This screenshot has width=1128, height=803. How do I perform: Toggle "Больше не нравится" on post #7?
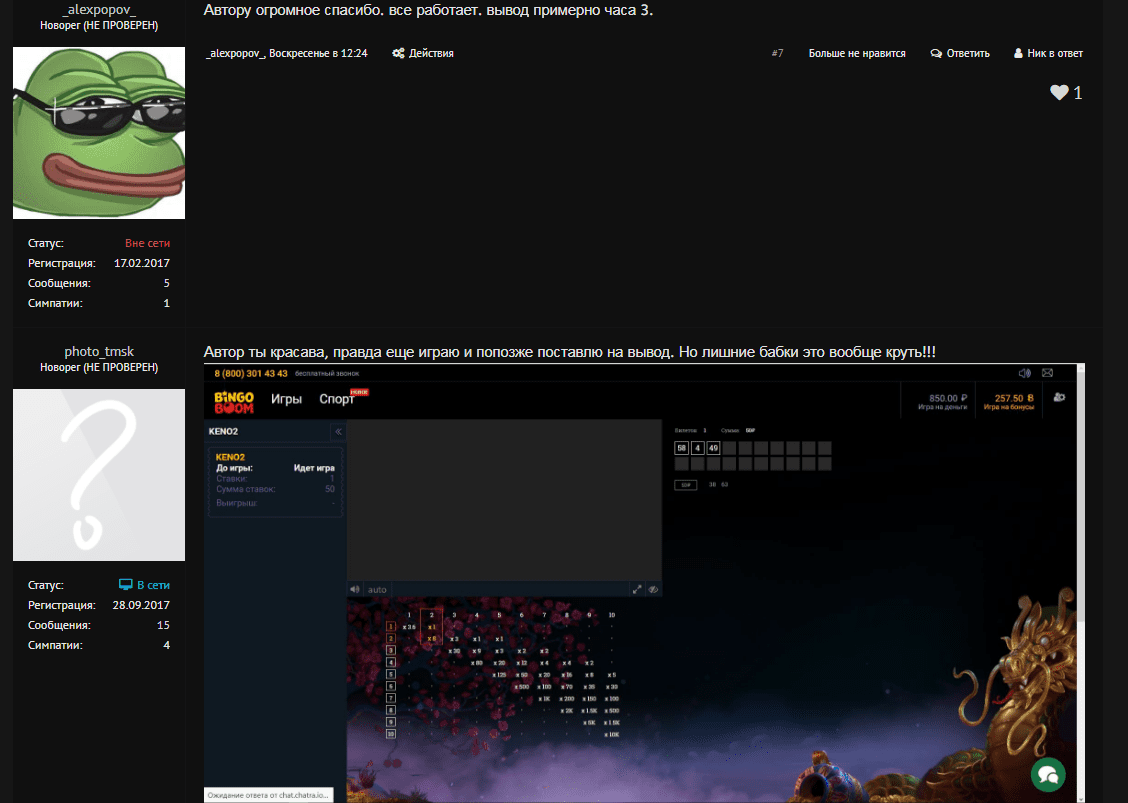[856, 54]
